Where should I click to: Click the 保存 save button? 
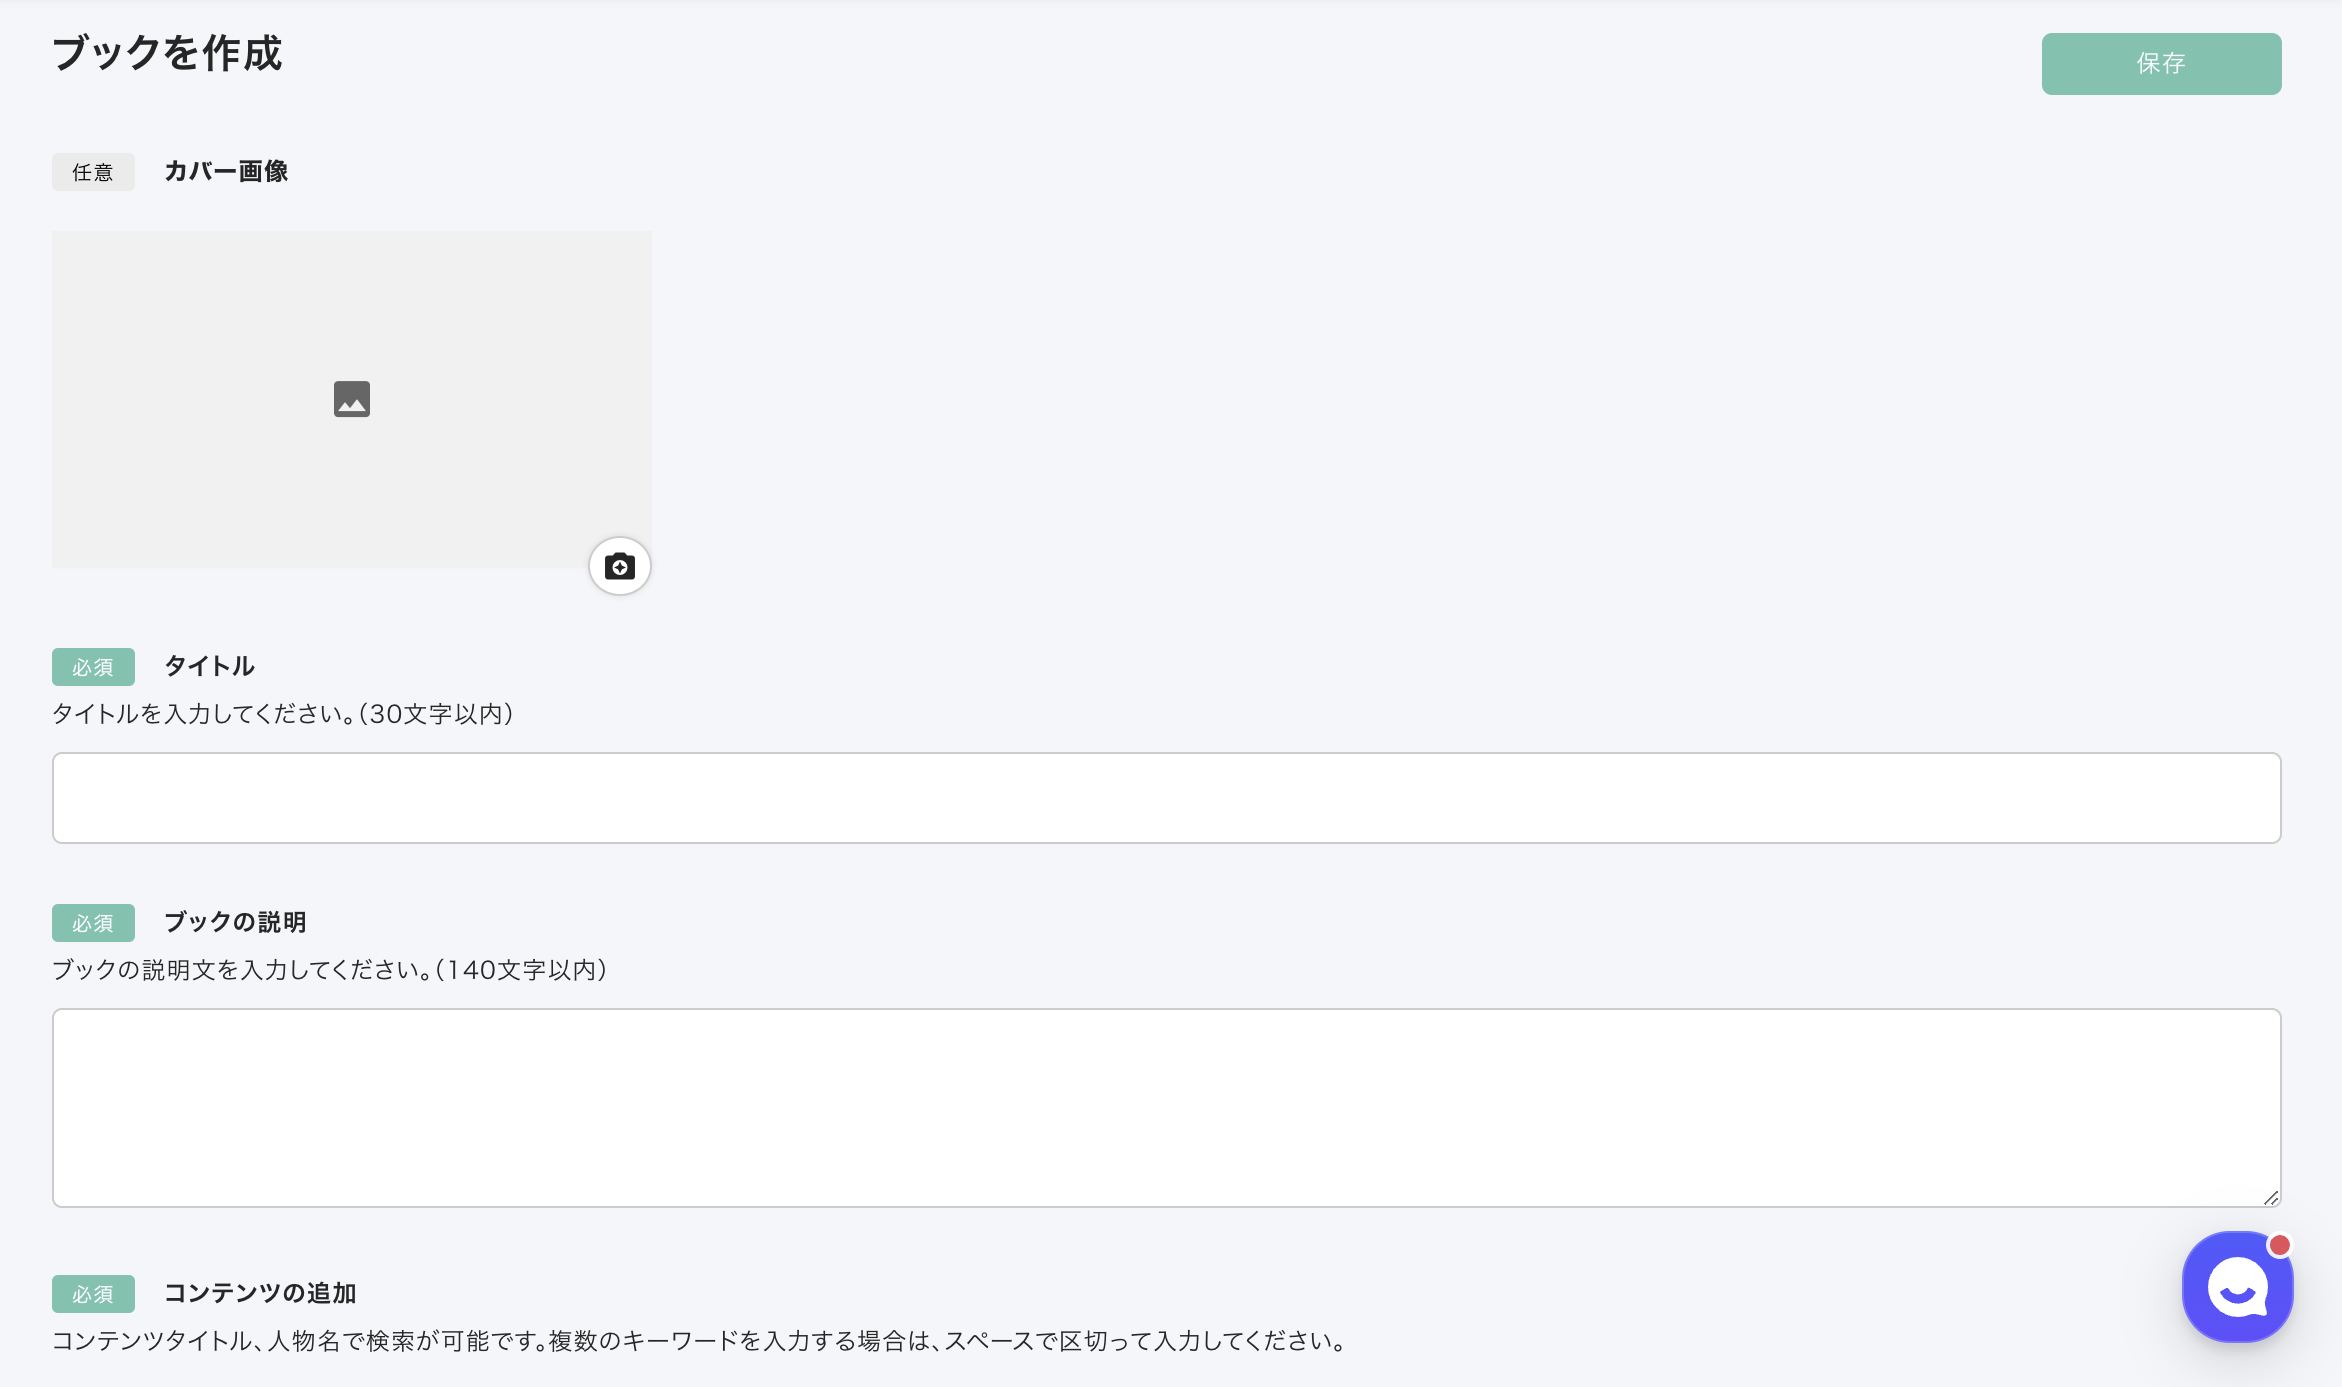(x=2161, y=64)
